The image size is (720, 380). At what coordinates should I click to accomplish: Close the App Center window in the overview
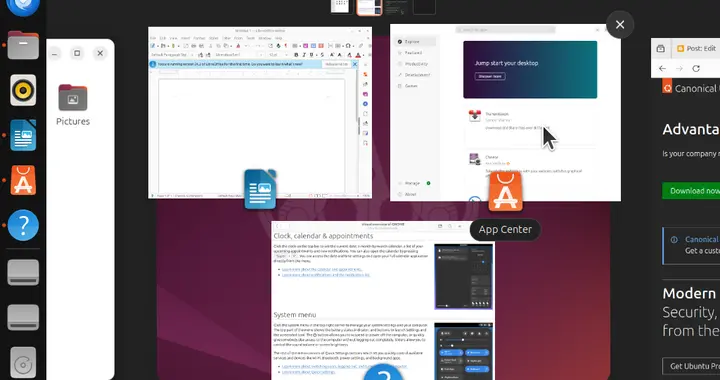[x=620, y=25]
